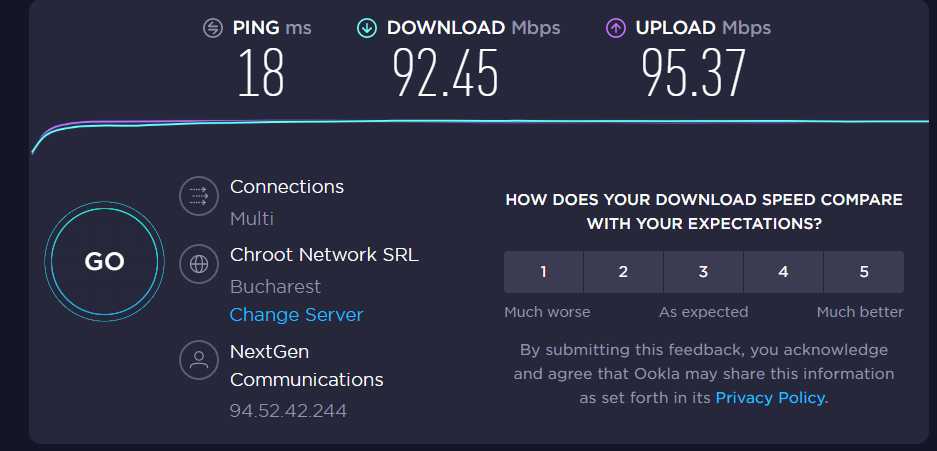Rate download speed as 1
The width and height of the screenshot is (937, 451).
point(543,272)
